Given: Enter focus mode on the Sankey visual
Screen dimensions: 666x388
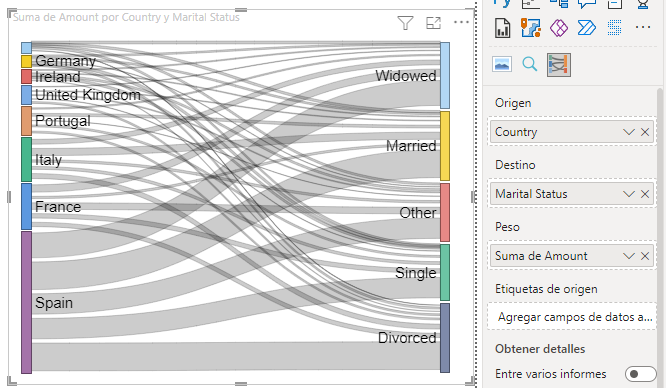Looking at the screenshot, I should pos(433,23).
